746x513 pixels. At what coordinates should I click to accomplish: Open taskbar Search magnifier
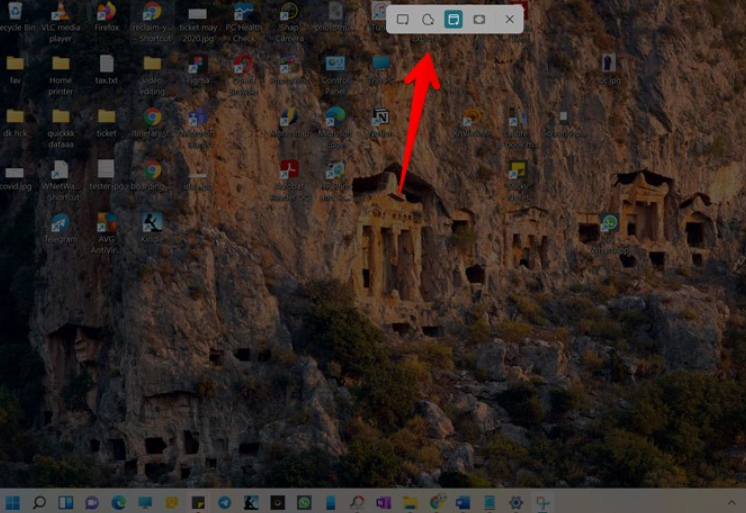coord(39,502)
